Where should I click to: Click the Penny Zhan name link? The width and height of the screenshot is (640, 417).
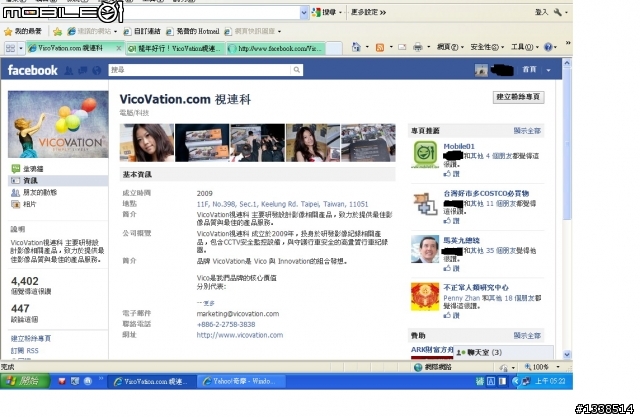(x=461, y=298)
